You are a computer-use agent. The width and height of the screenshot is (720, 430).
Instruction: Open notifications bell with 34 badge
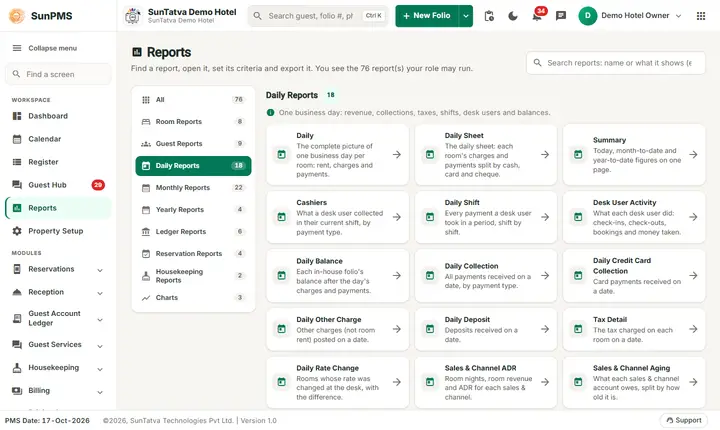point(537,16)
